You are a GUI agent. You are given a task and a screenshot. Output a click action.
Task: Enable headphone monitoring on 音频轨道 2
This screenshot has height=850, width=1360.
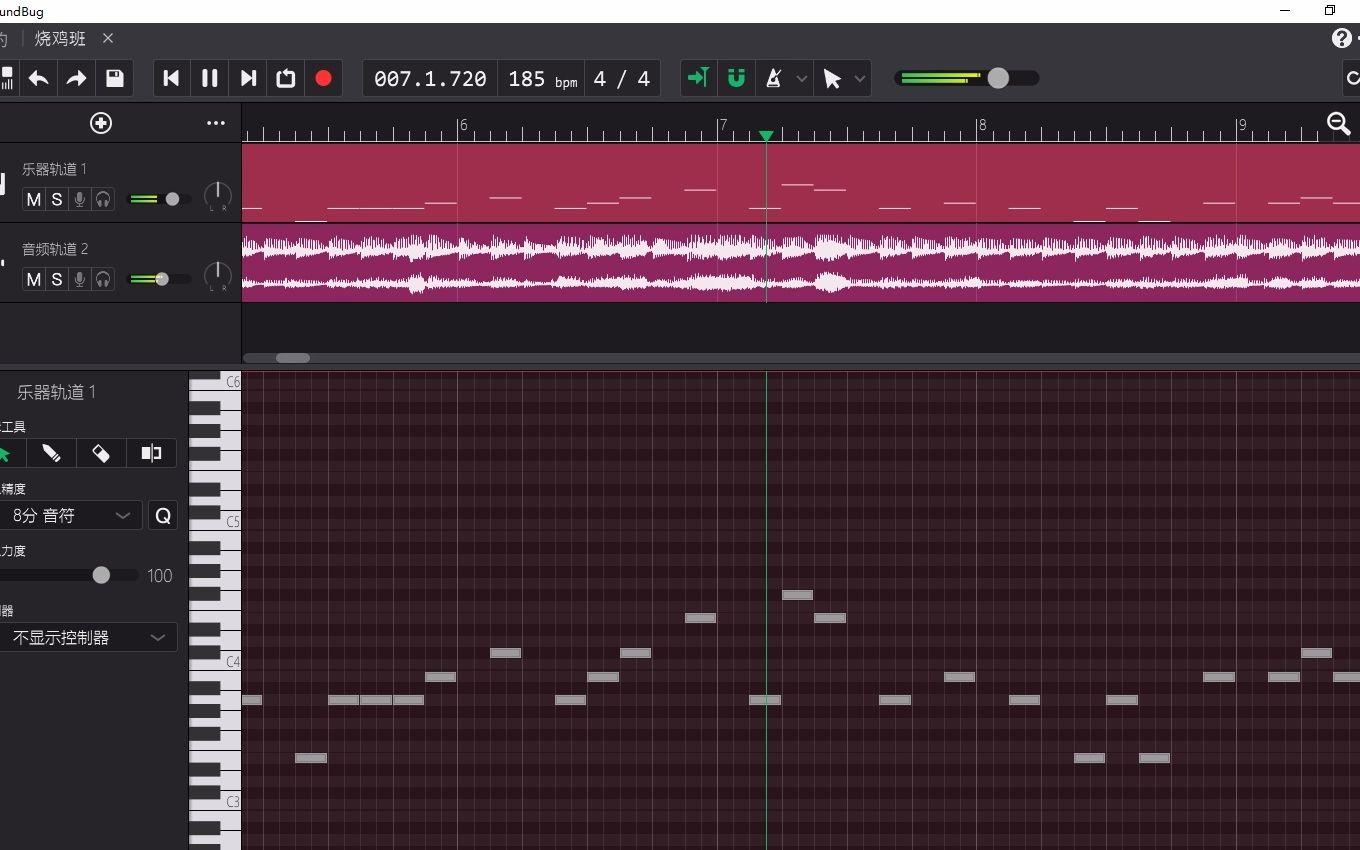pyautogui.click(x=103, y=279)
